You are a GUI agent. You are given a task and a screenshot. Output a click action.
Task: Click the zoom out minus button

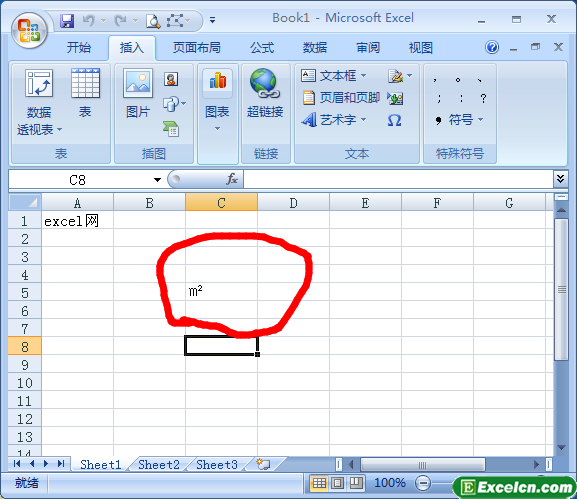(423, 483)
